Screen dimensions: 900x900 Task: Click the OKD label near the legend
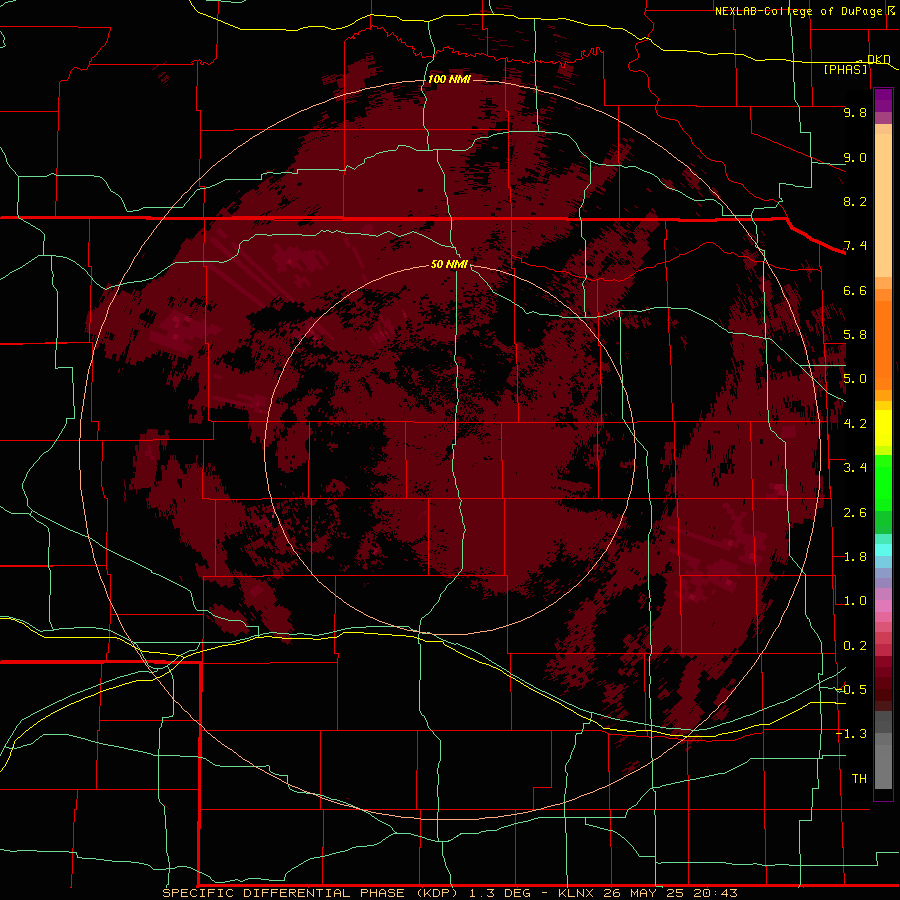879,60
